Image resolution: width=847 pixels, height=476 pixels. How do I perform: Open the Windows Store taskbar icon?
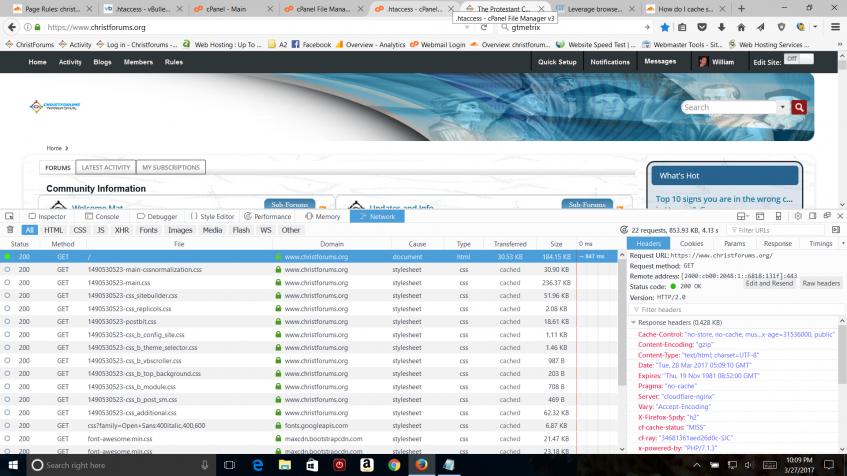click(312, 465)
